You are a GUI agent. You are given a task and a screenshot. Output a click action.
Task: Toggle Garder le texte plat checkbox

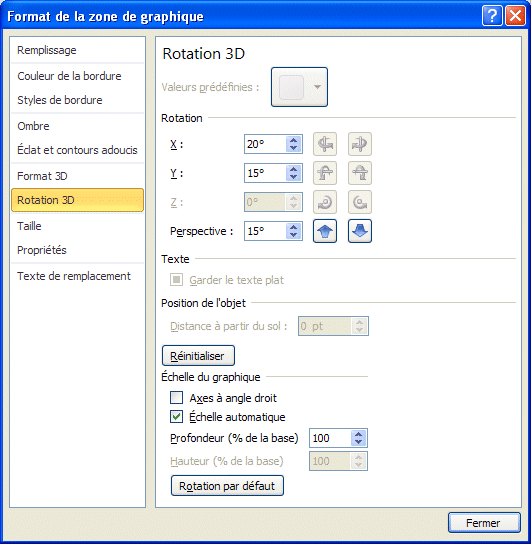tap(176, 279)
